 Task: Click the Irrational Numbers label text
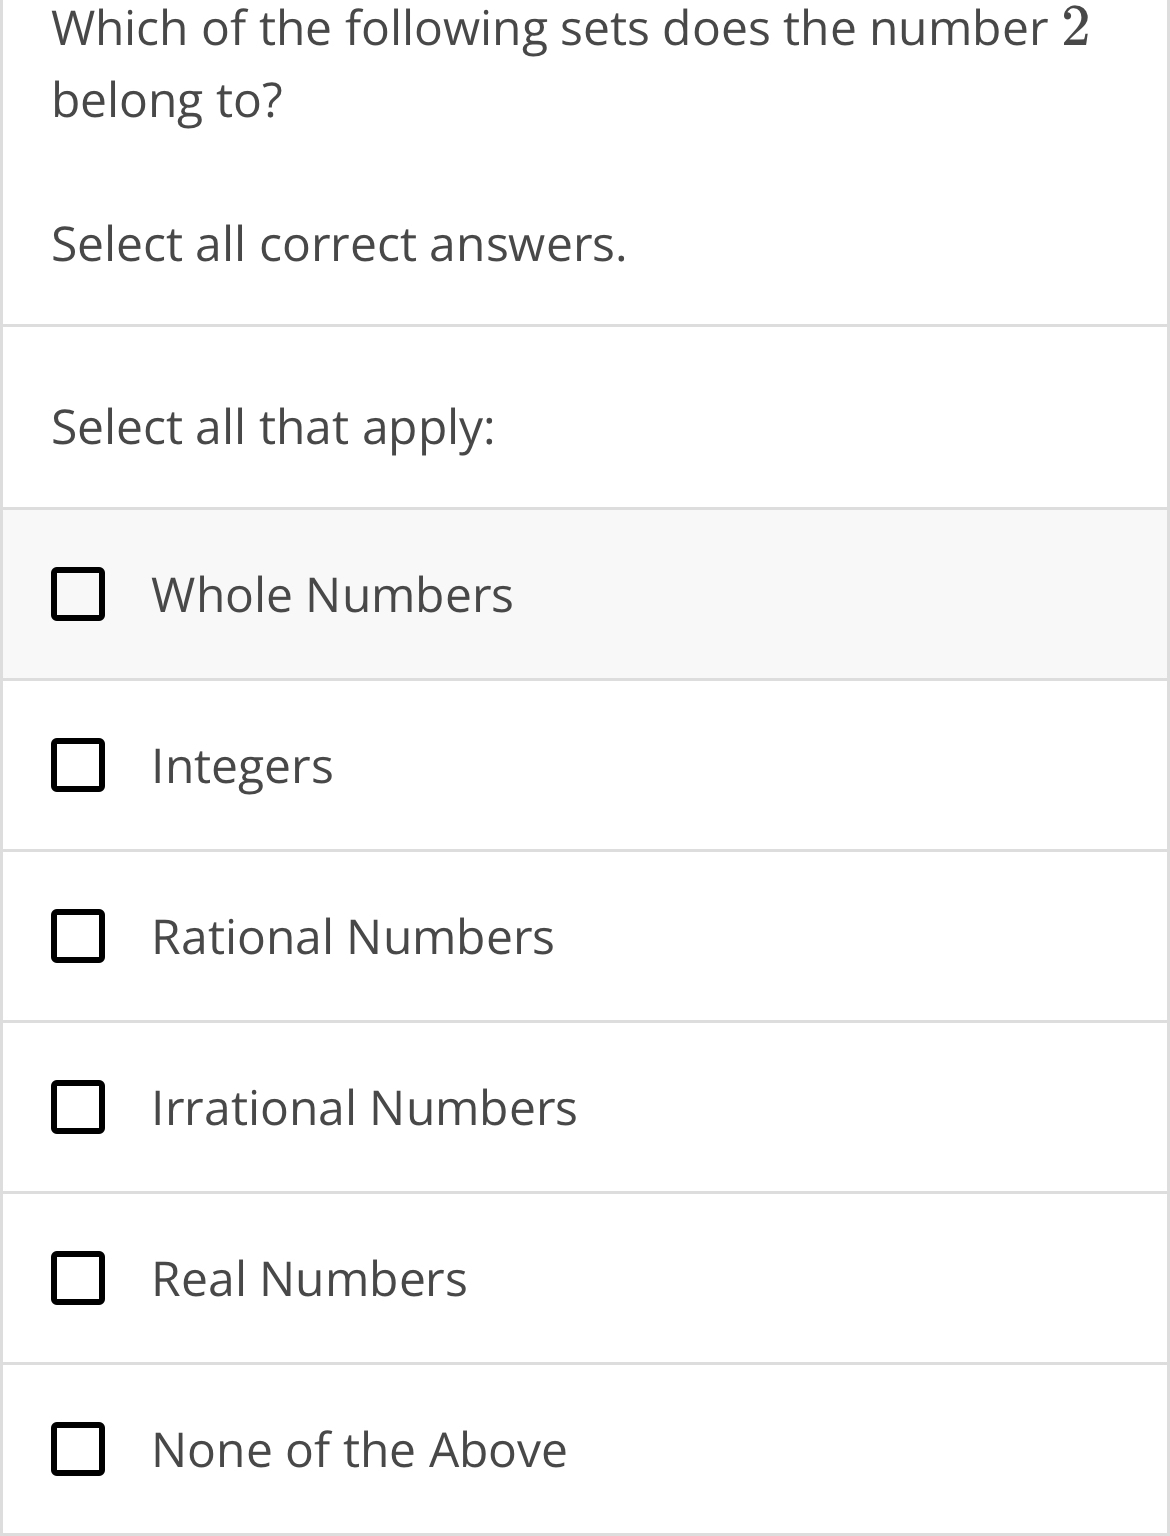click(364, 1107)
